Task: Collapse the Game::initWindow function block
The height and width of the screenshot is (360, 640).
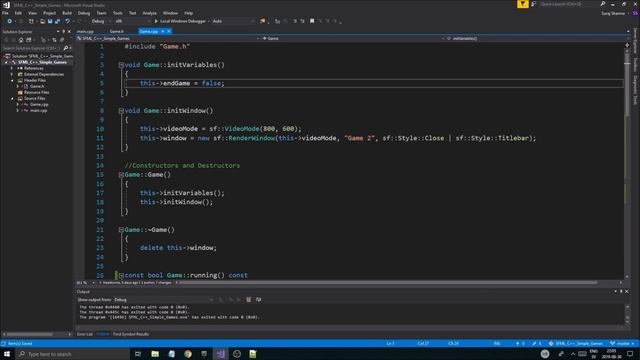Action: (121, 111)
